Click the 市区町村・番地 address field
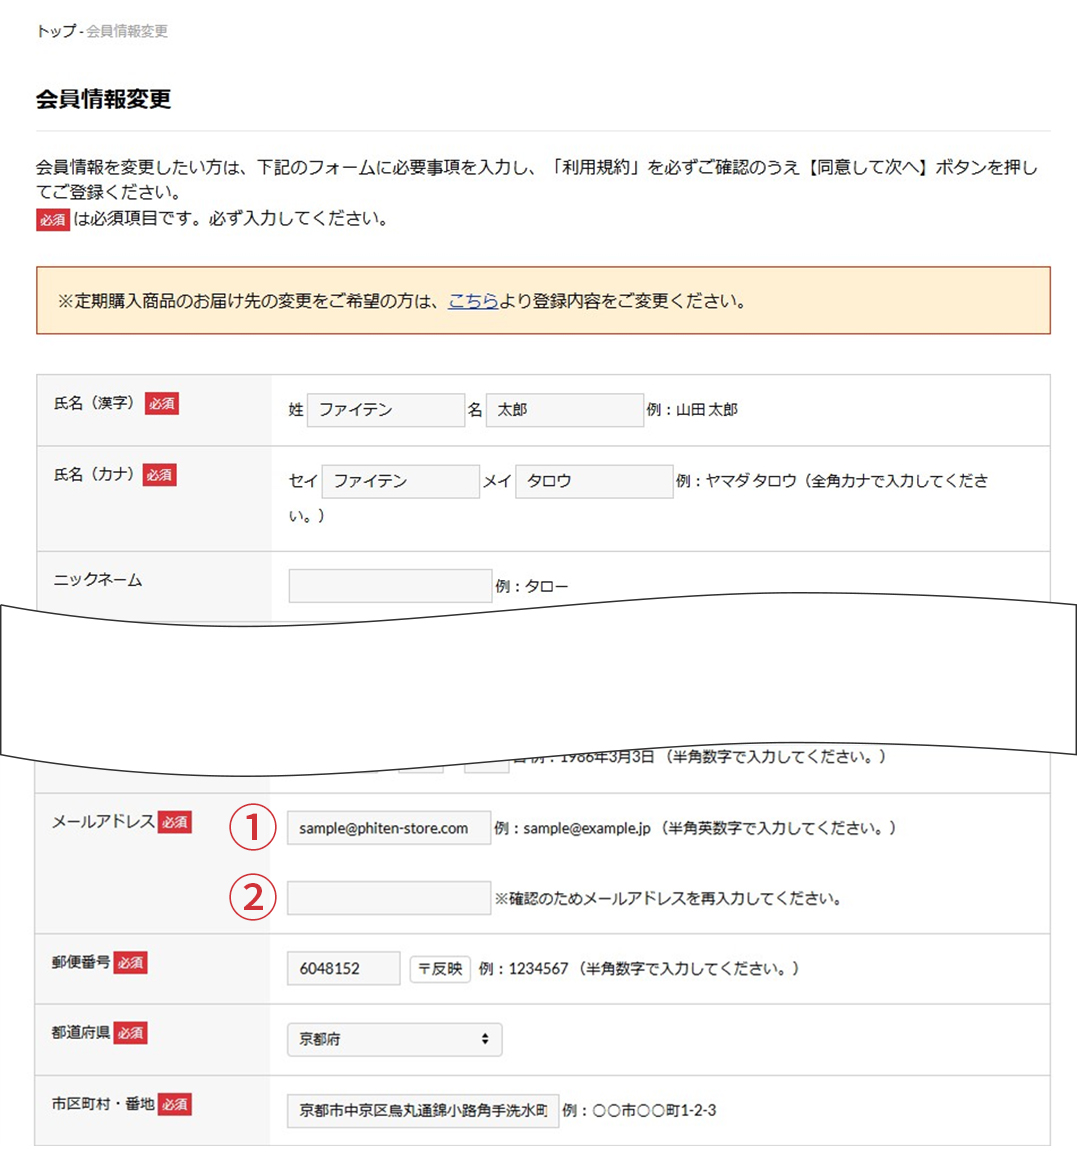1077x1152 pixels. [422, 1110]
